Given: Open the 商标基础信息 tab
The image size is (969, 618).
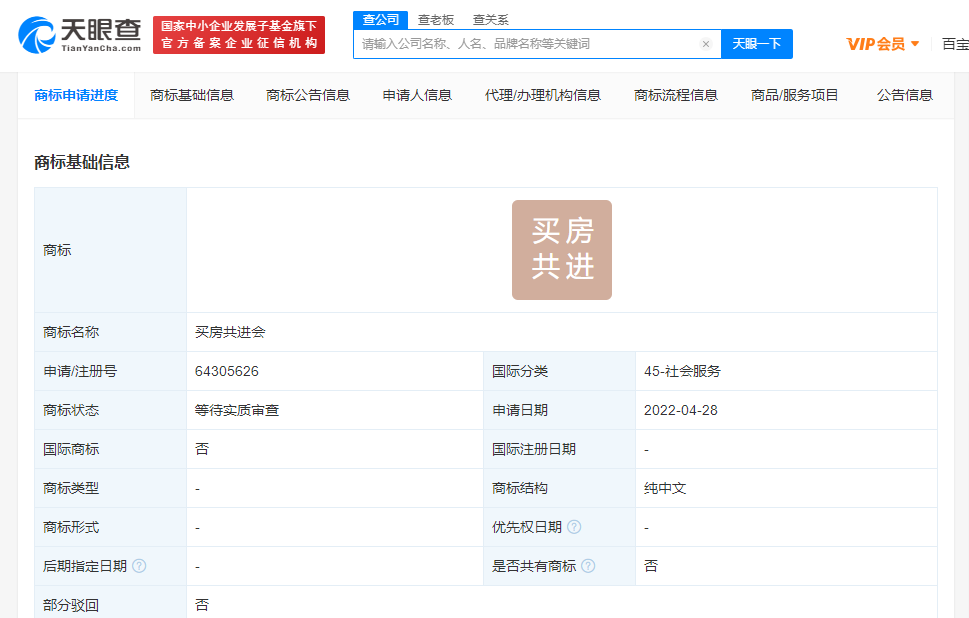Looking at the screenshot, I should click(192, 95).
